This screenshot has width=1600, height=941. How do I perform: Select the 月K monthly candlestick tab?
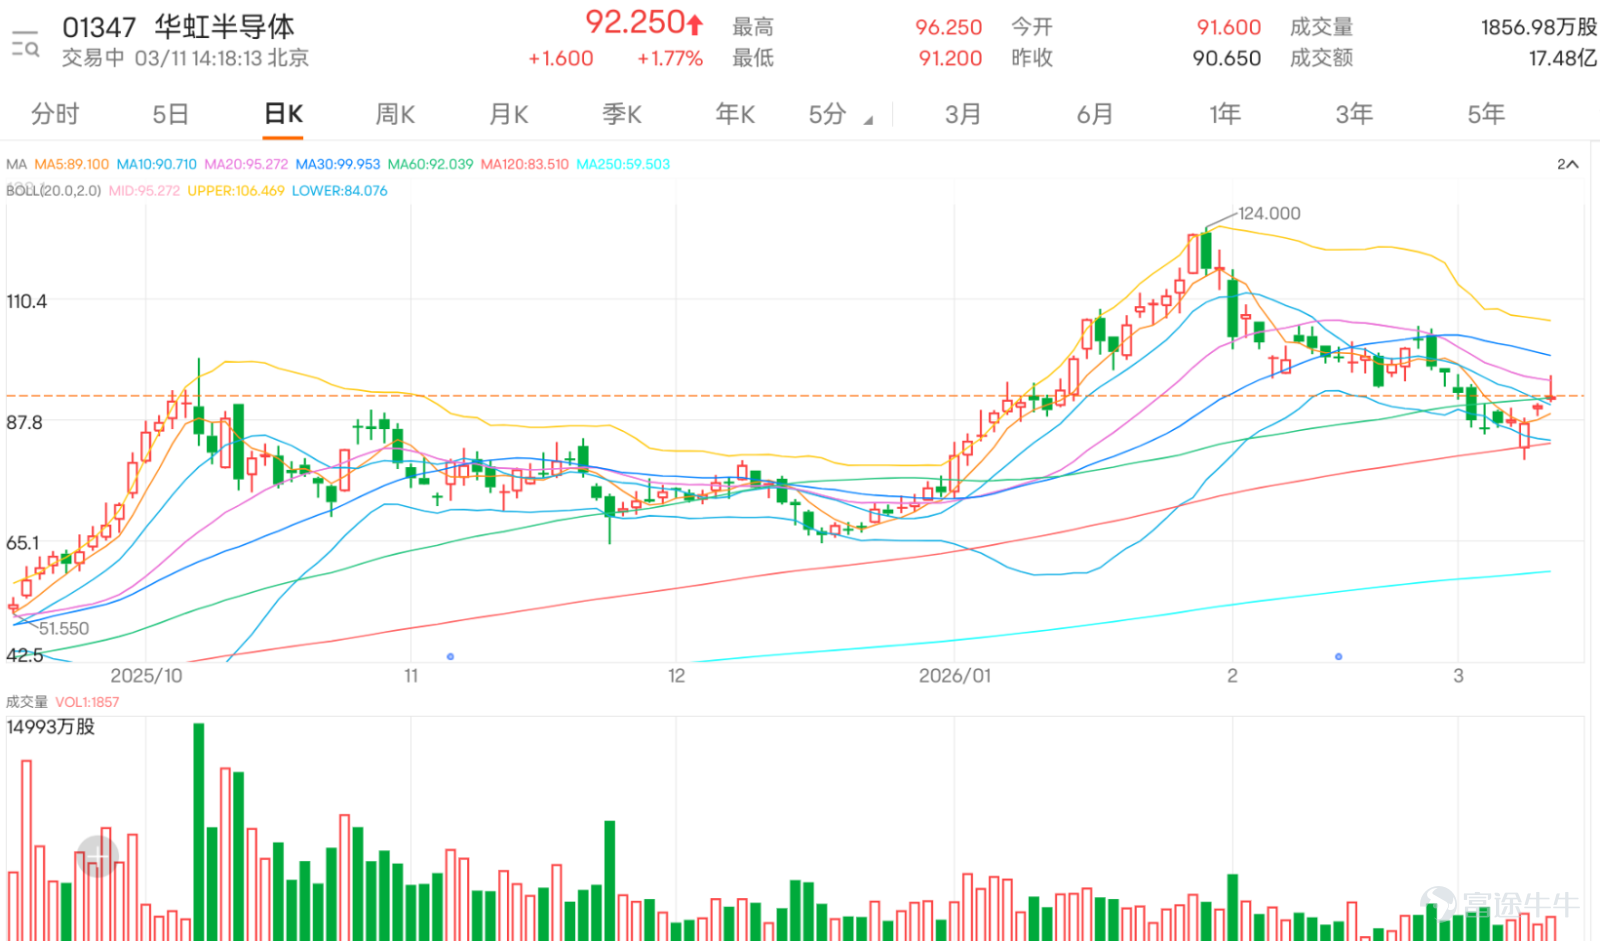[x=508, y=115]
